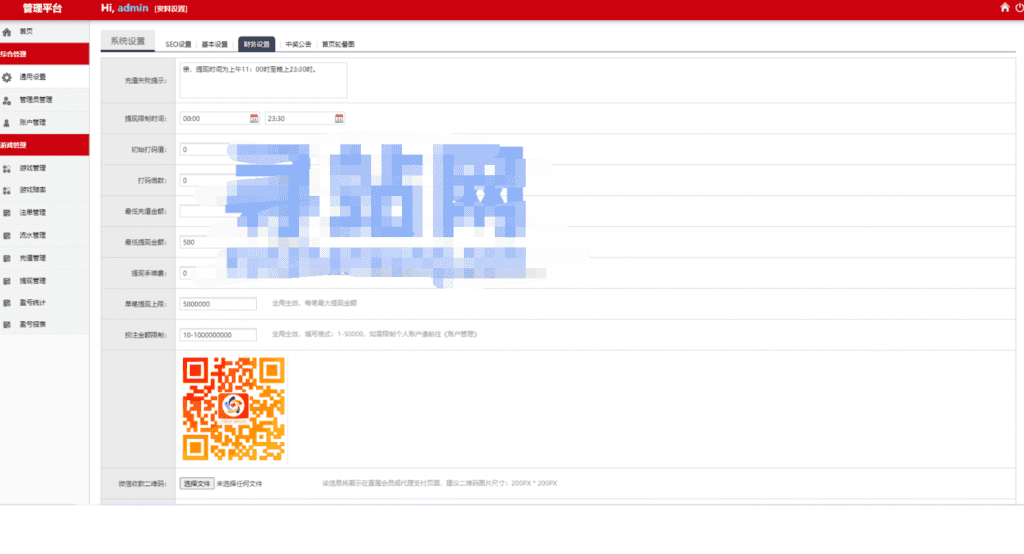Click the 提现限制时间 field label
Screen dimensions: 1024x554
pos(146,119)
